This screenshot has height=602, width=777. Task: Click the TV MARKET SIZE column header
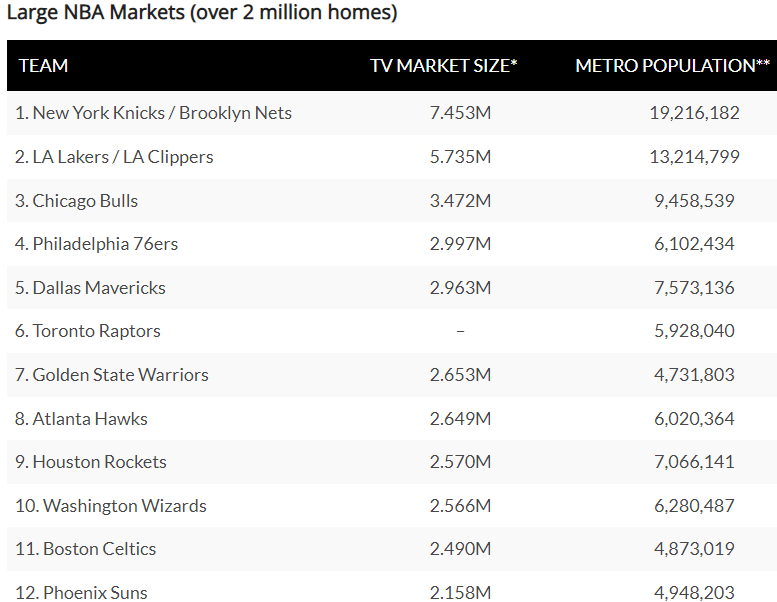tap(443, 66)
